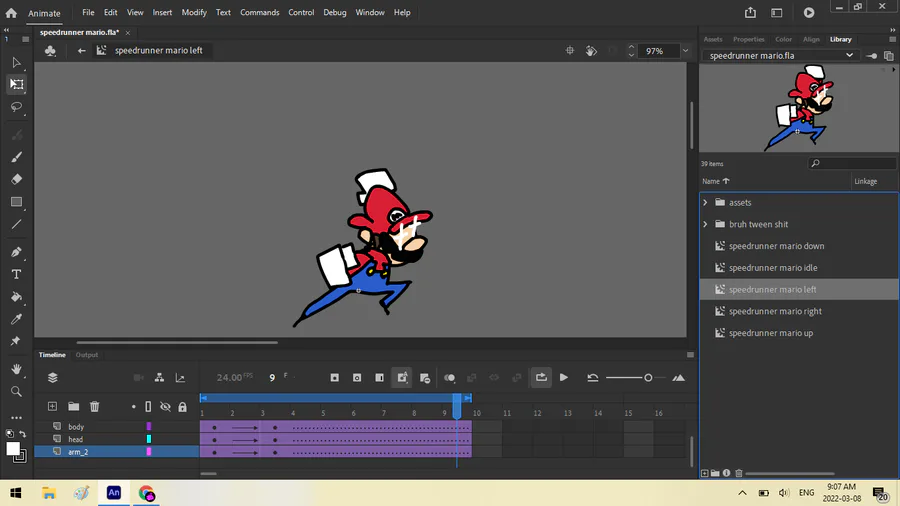The height and width of the screenshot is (506, 900).
Task: Click the center stage icon
Action: click(569, 50)
